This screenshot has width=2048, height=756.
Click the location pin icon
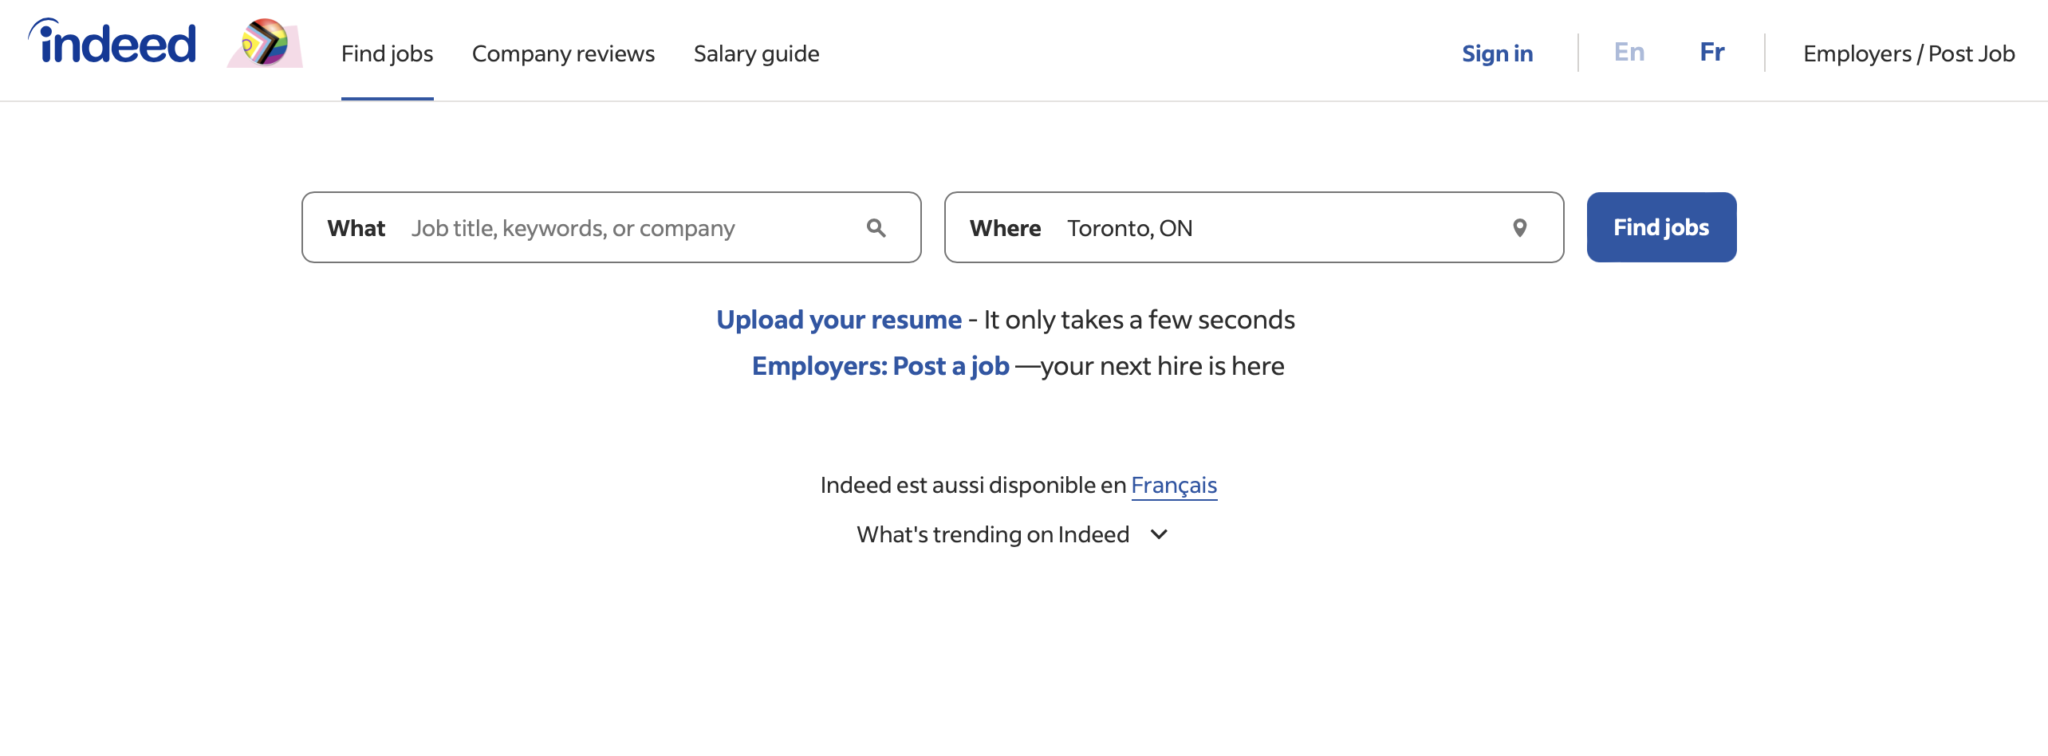coord(1519,228)
